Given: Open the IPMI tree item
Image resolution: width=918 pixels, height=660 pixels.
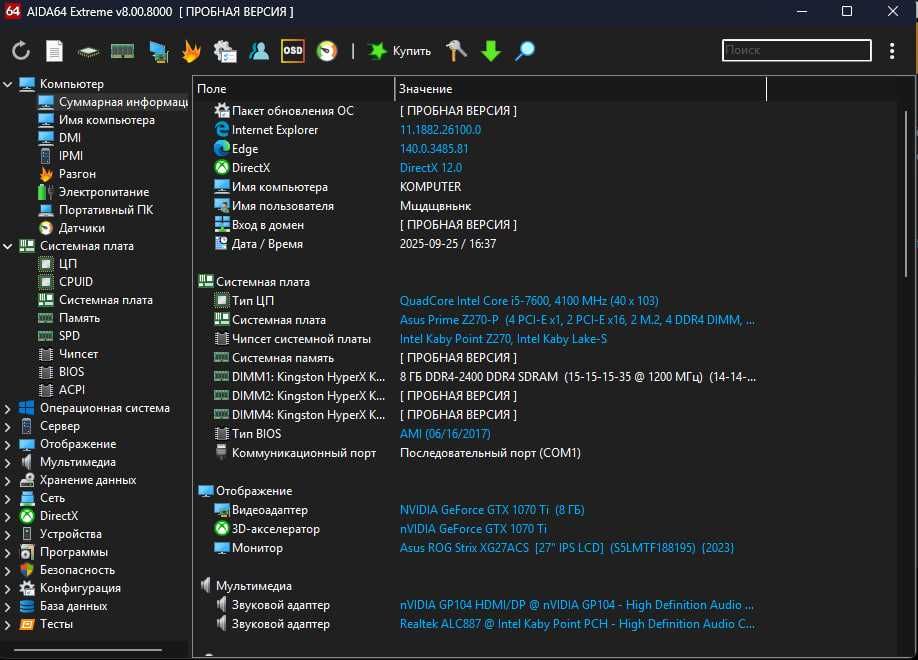Looking at the screenshot, I should (x=61, y=156).
